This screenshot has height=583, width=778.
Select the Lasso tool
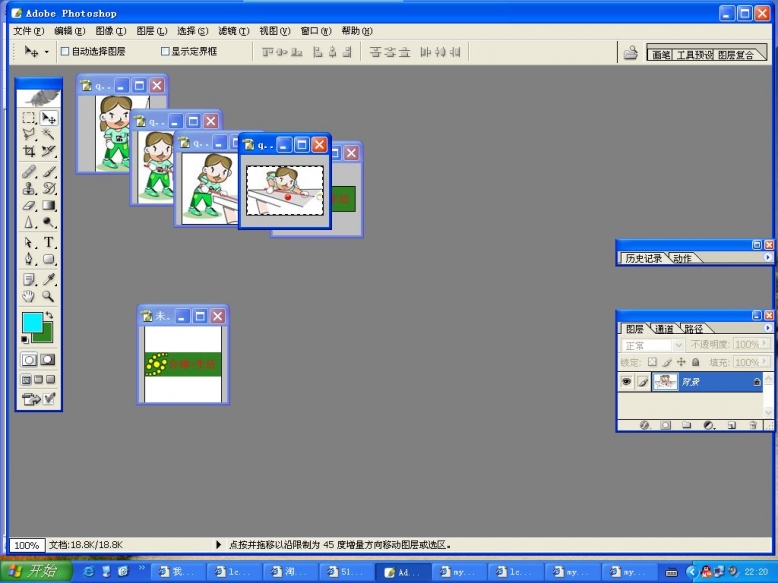point(29,134)
